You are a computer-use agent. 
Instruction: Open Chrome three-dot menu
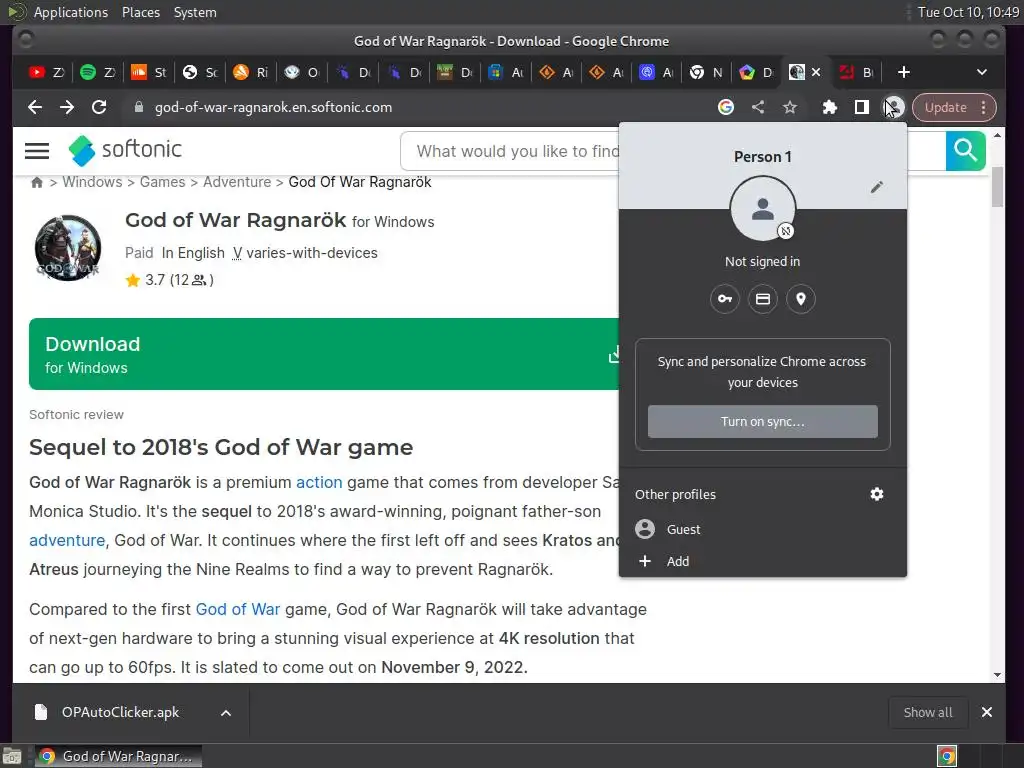(984, 107)
